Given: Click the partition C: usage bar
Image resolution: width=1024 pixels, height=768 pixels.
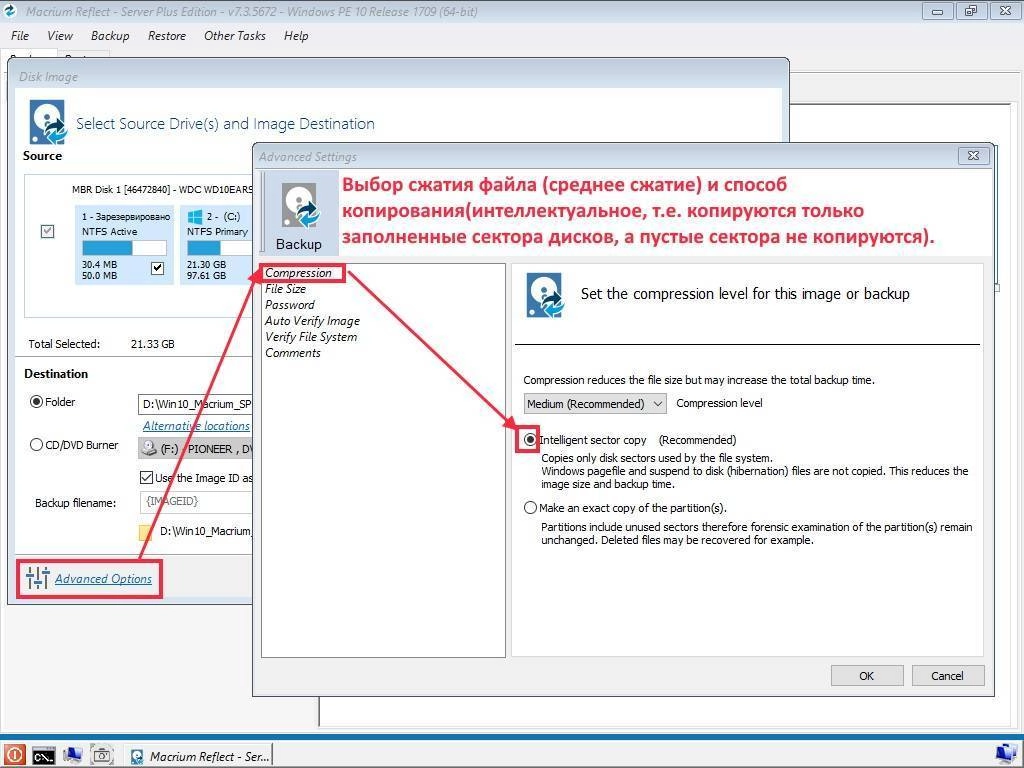Looking at the screenshot, I should 219,248.
